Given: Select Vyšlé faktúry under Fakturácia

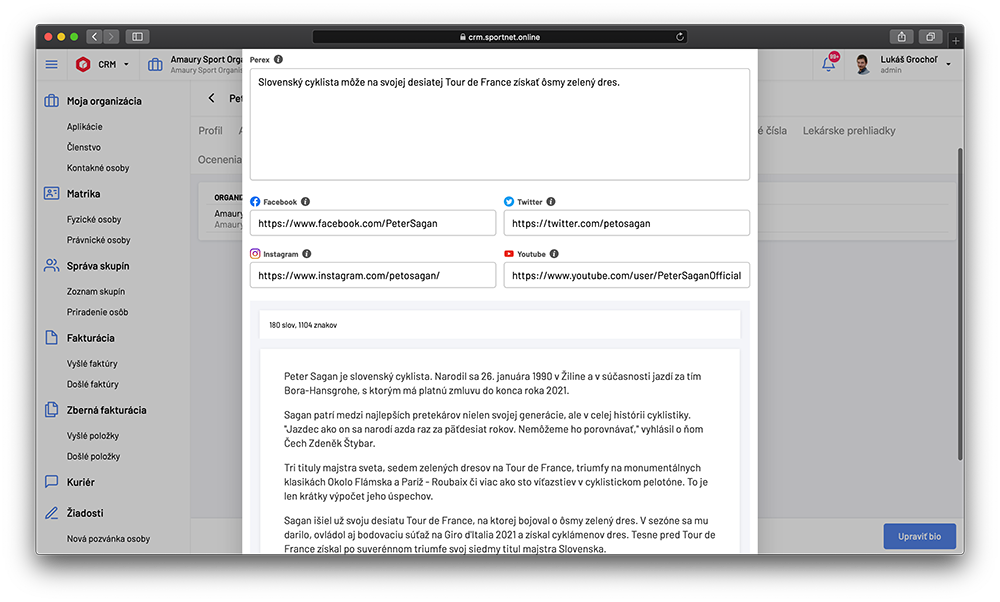Looking at the screenshot, I should pos(93,364).
